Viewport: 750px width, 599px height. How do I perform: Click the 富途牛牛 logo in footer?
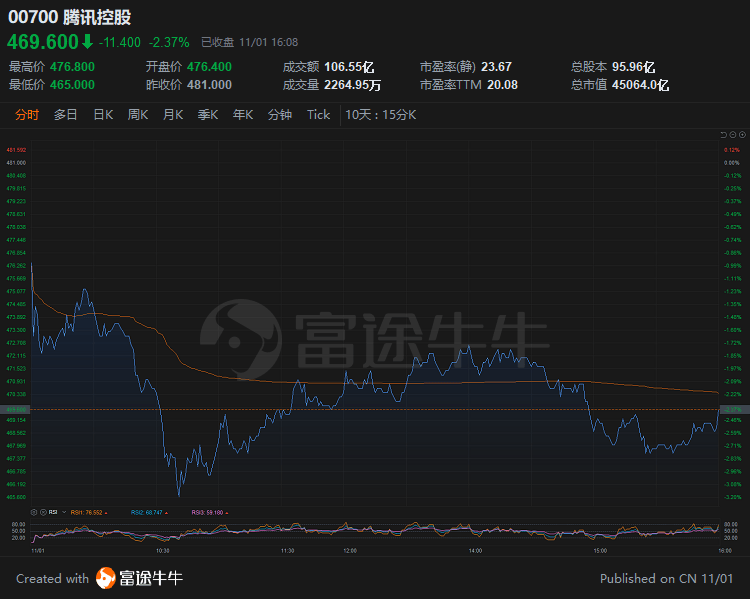139,578
